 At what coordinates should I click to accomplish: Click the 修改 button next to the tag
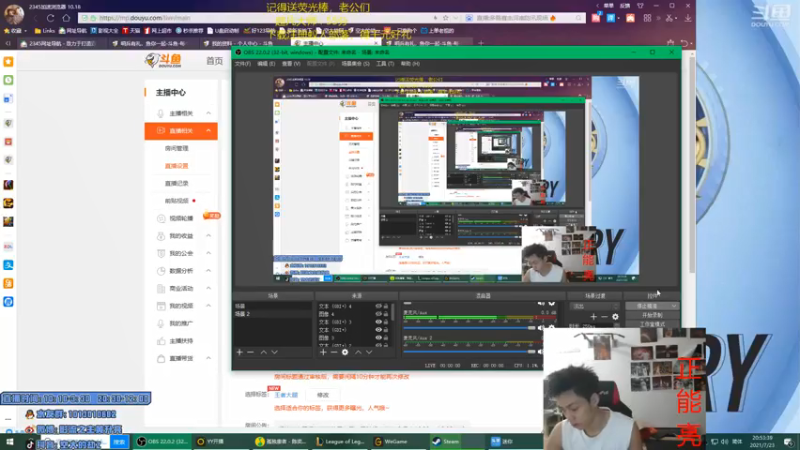click(323, 395)
